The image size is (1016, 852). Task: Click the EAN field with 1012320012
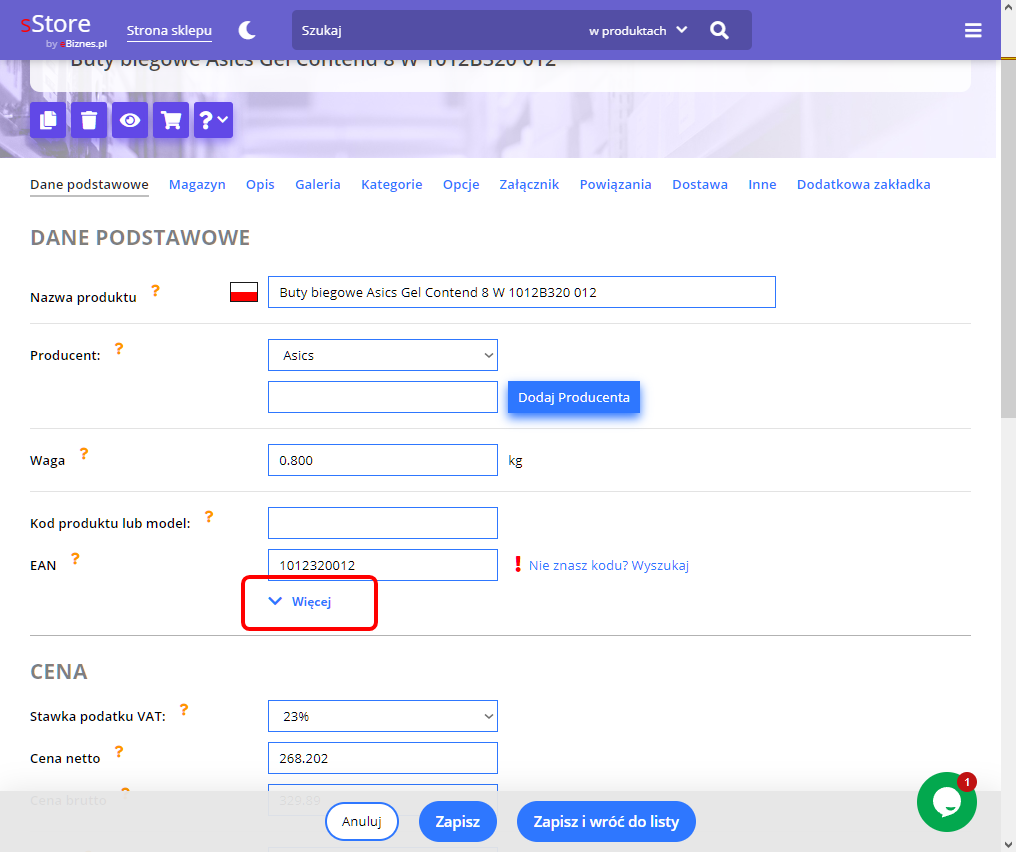383,565
